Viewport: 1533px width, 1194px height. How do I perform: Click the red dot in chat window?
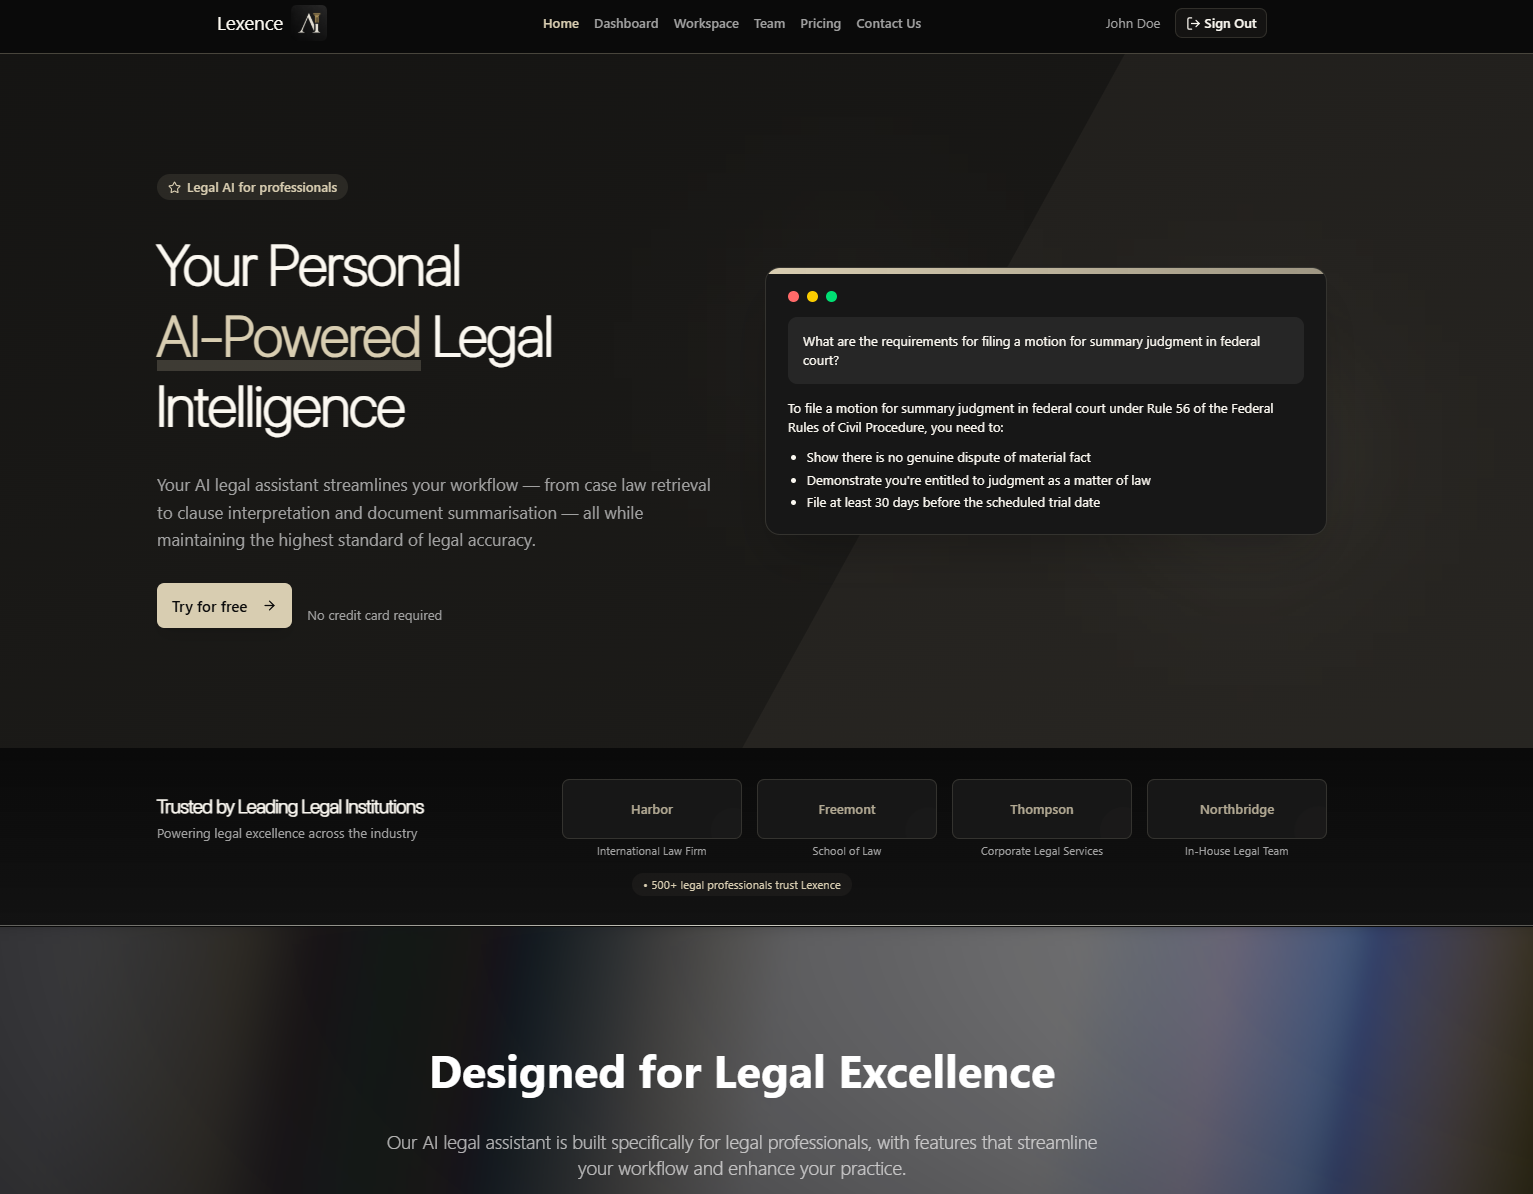(793, 296)
